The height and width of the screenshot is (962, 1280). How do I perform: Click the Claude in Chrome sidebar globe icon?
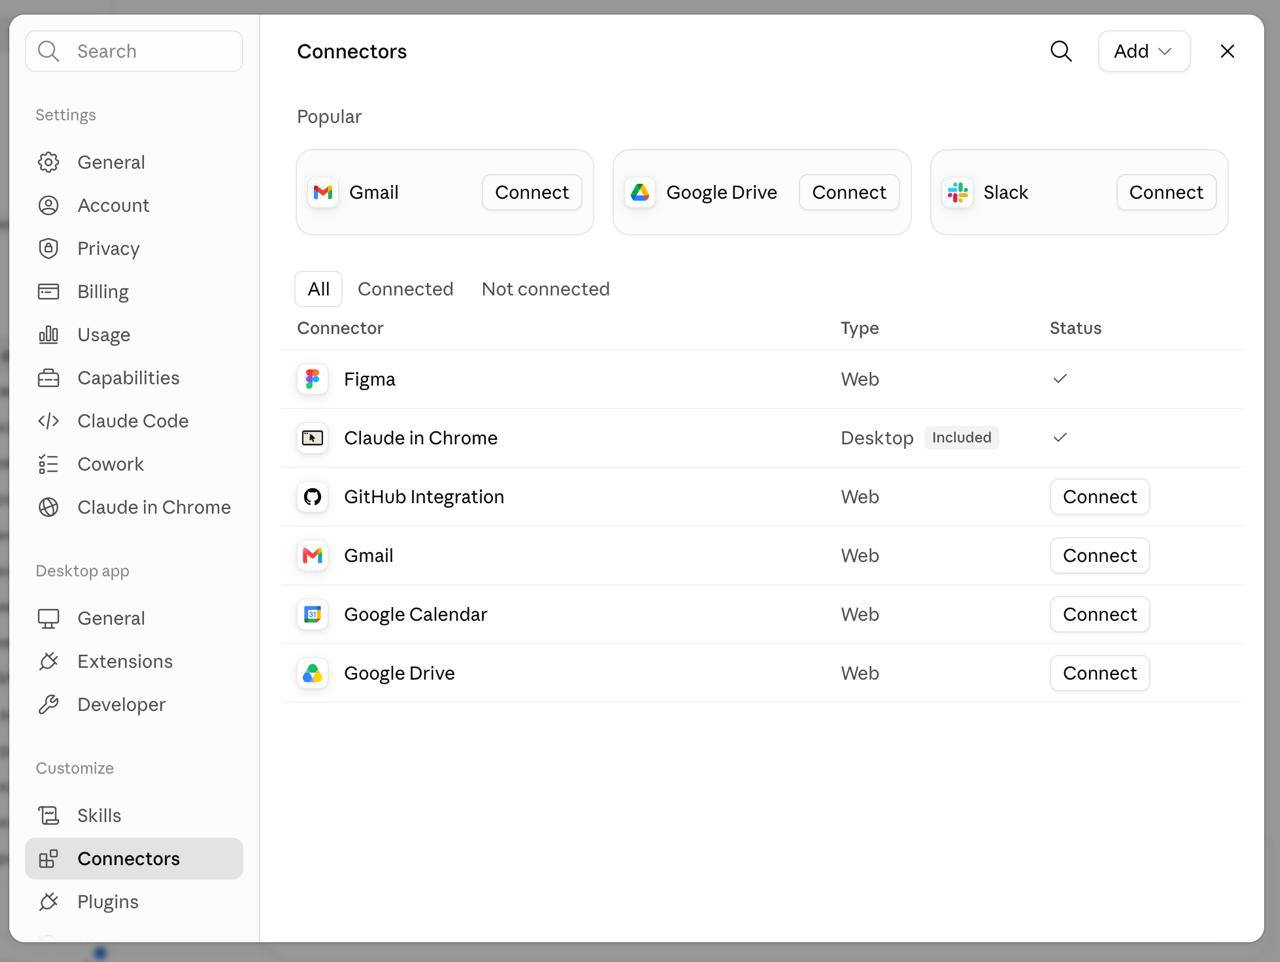48,507
